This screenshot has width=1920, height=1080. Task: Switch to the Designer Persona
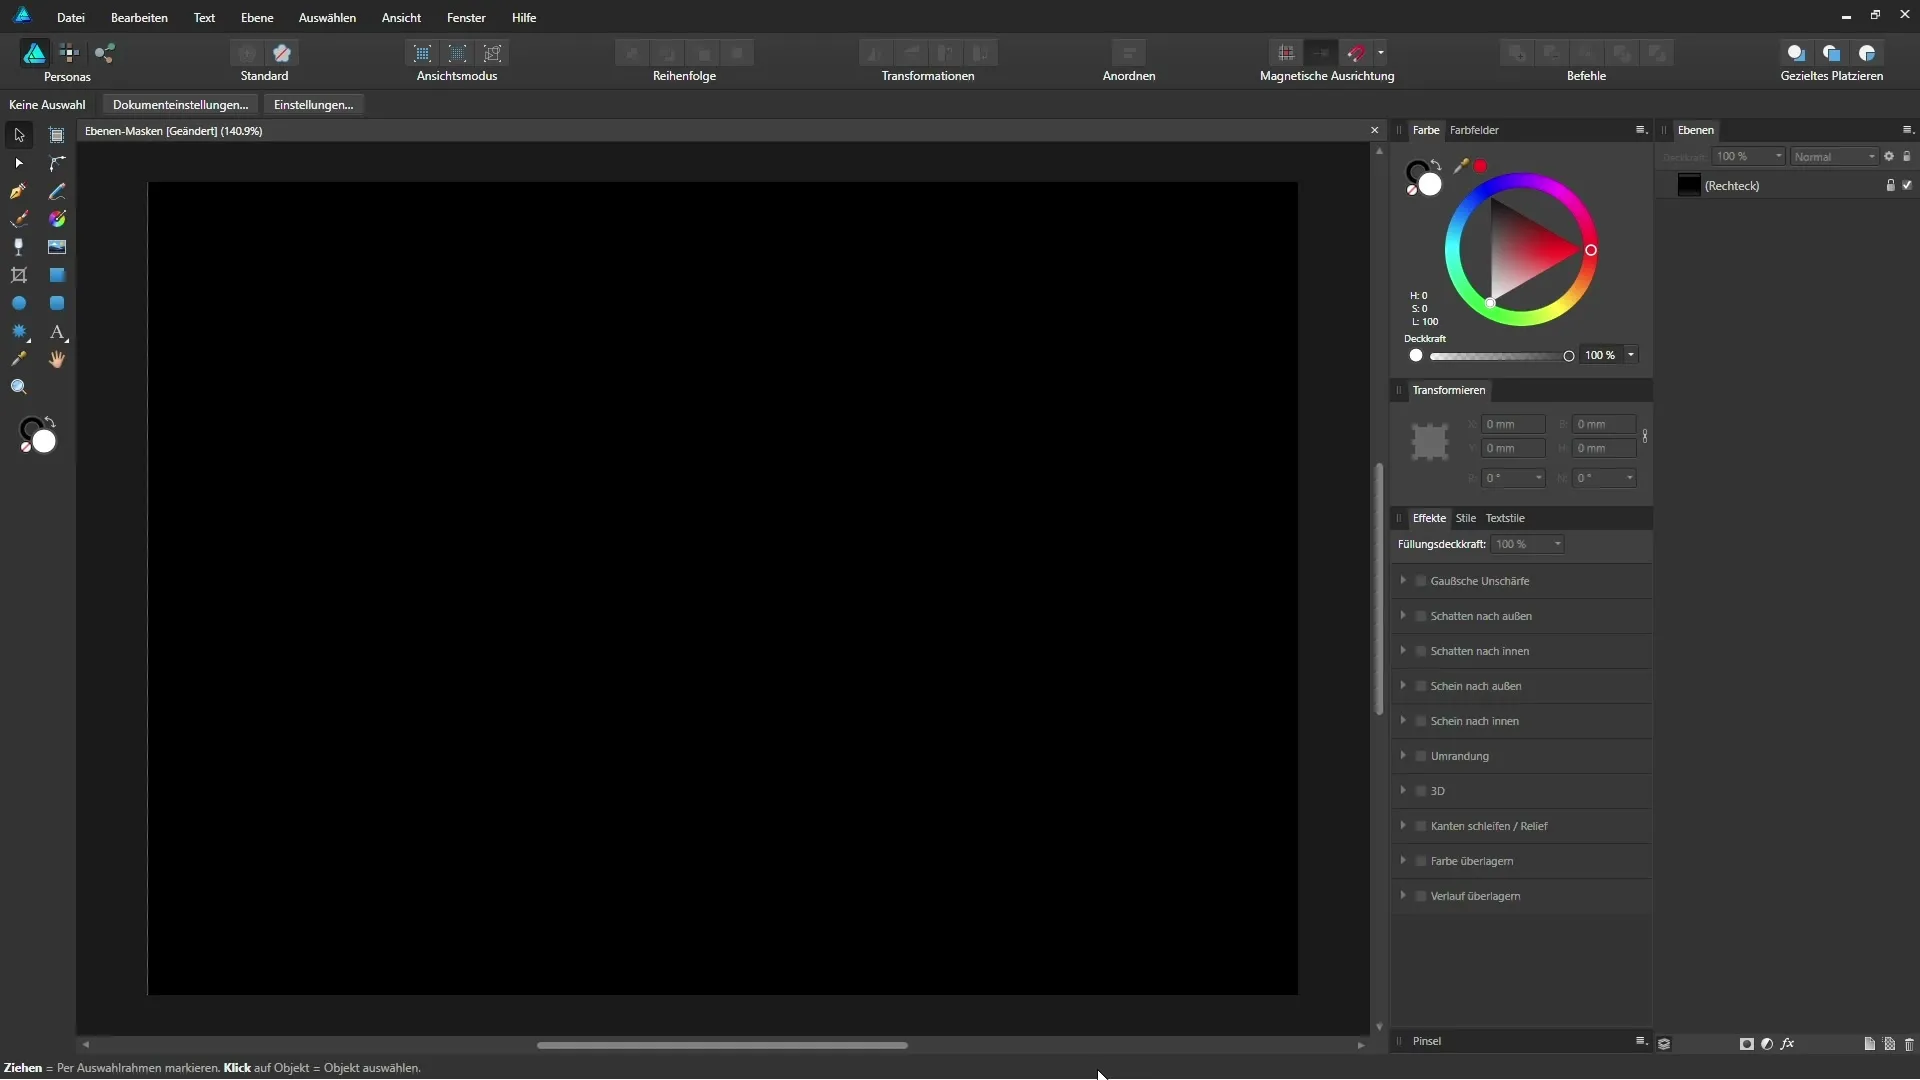click(34, 53)
